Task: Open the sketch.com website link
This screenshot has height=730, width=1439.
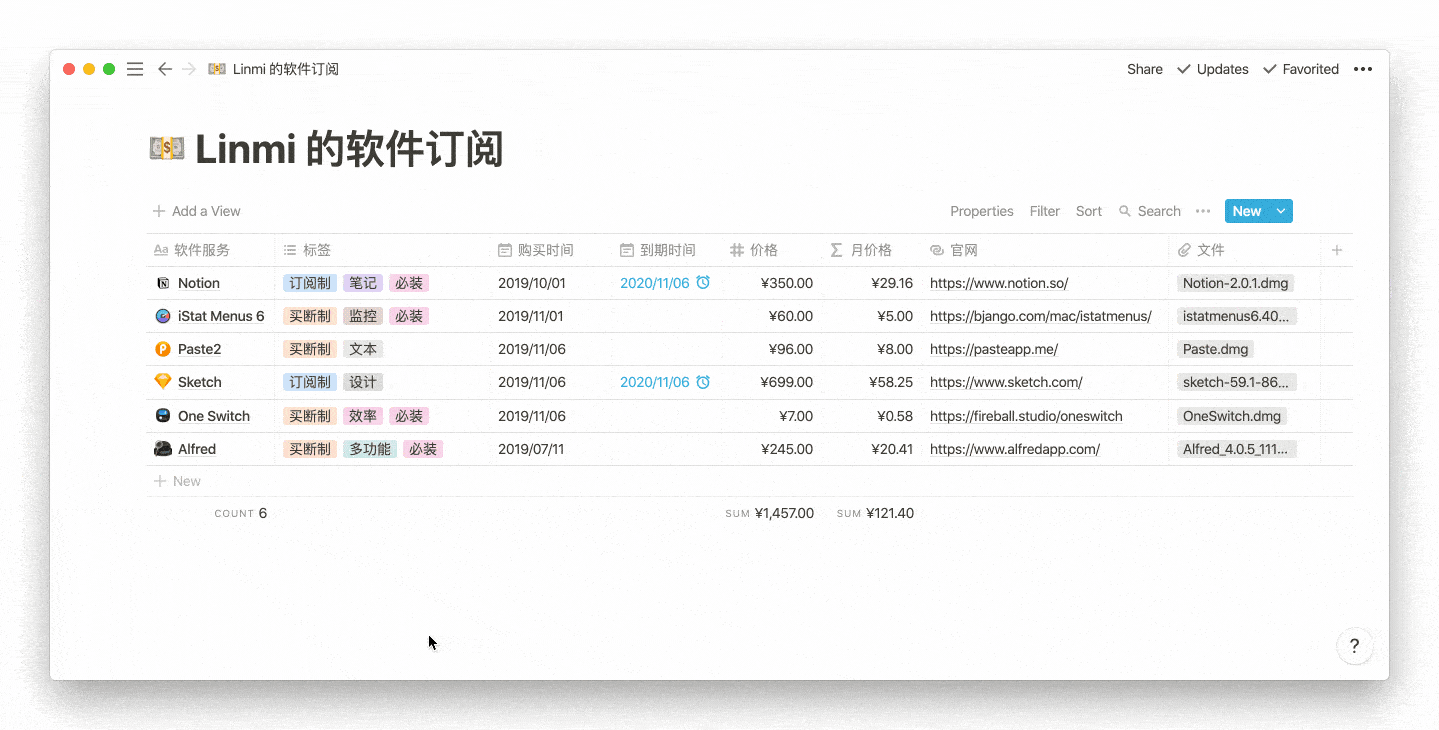Action: [1006, 382]
